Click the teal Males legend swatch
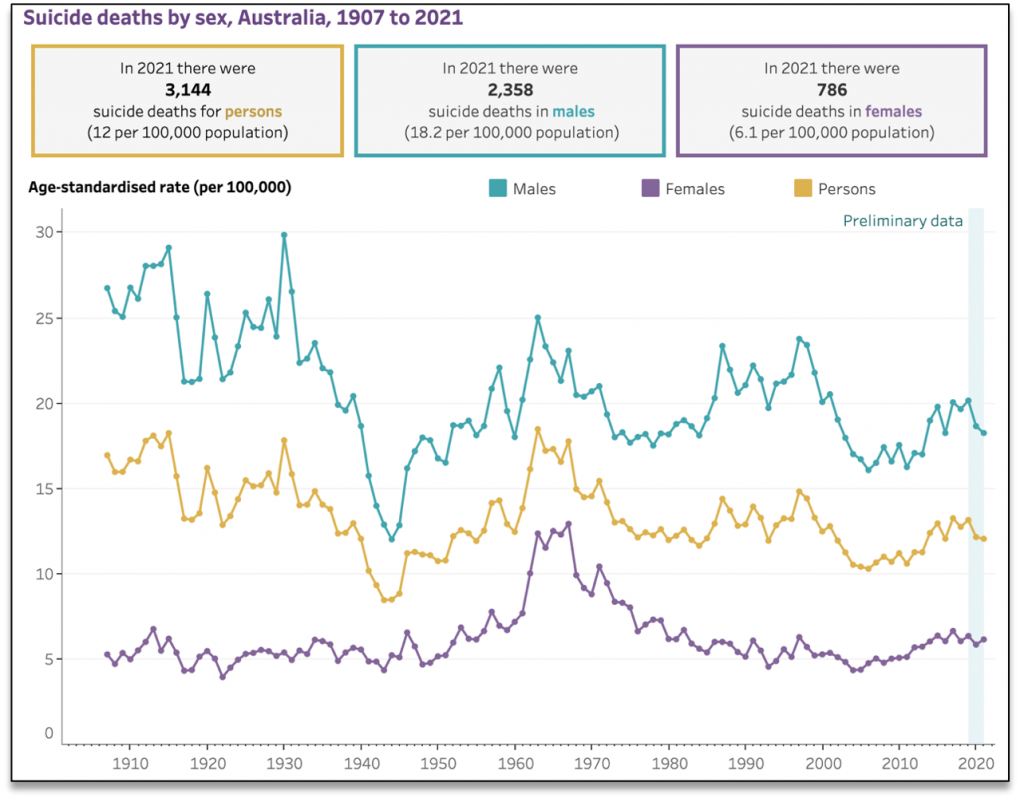The image size is (1024, 802). tap(498, 189)
